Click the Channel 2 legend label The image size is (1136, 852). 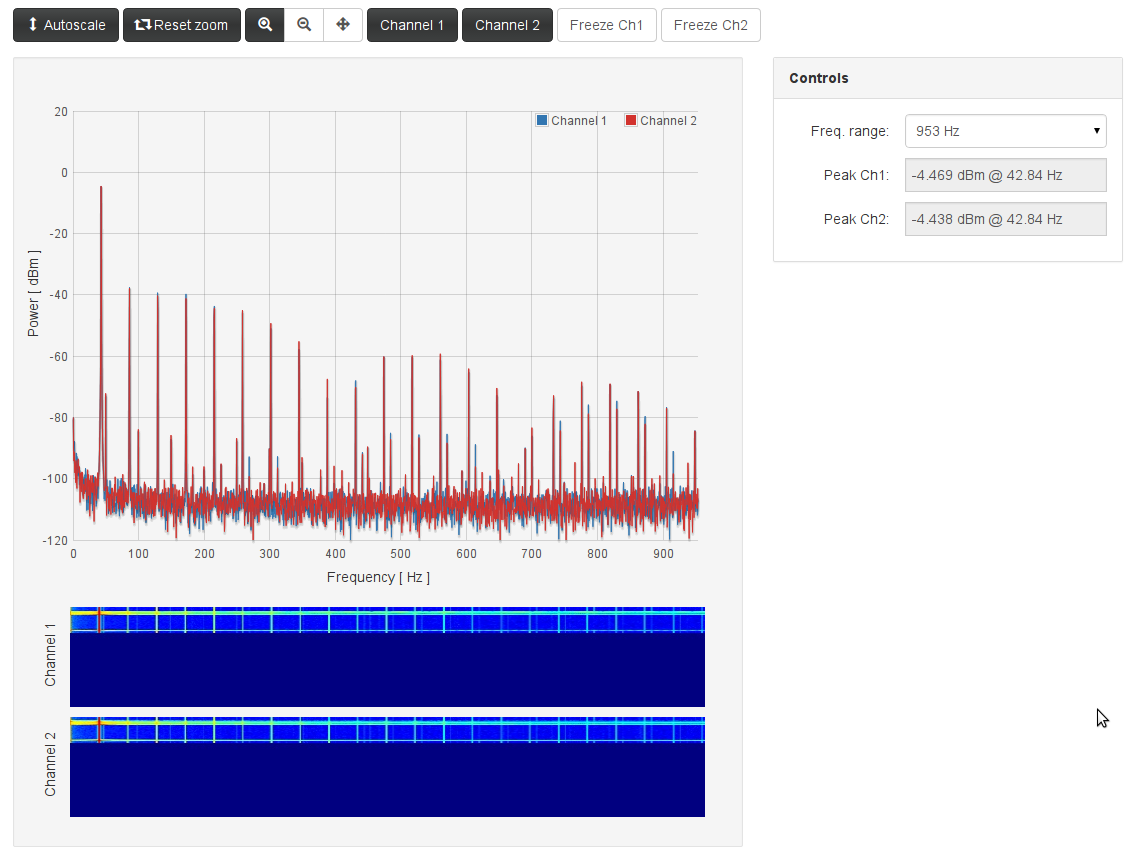[x=668, y=121]
